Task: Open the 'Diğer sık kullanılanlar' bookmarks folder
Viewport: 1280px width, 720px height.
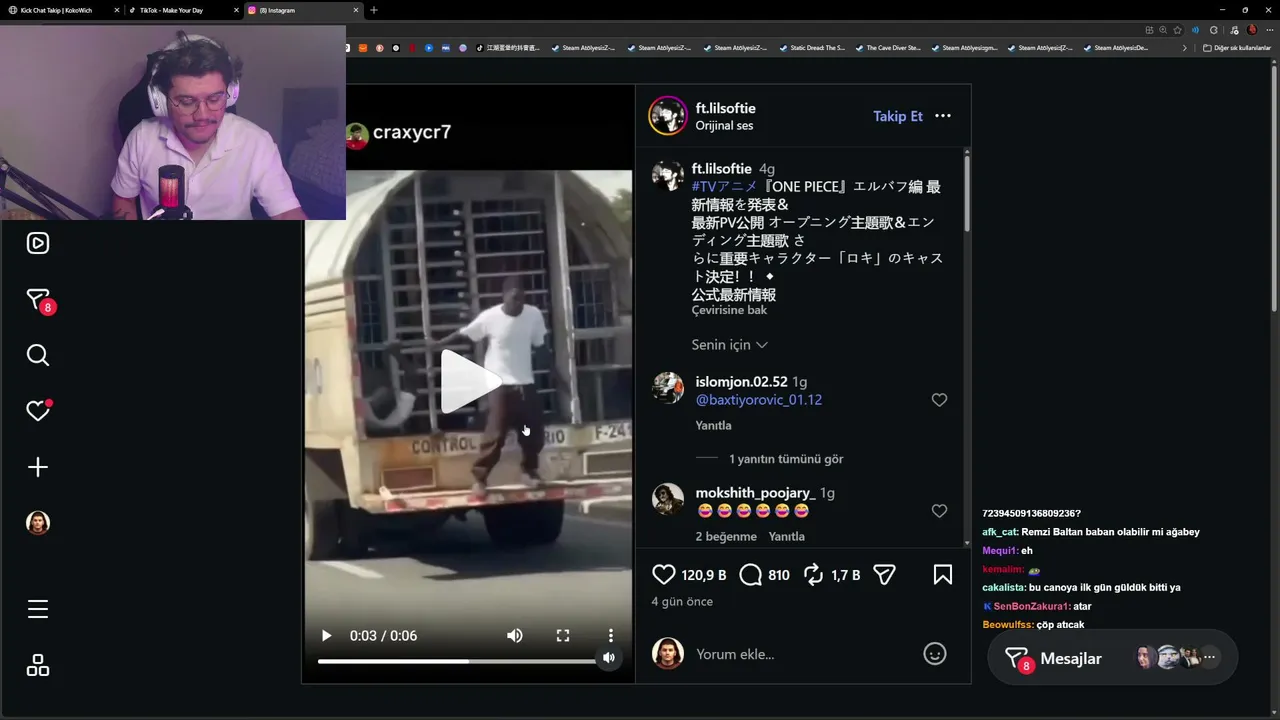Action: coord(1236,48)
